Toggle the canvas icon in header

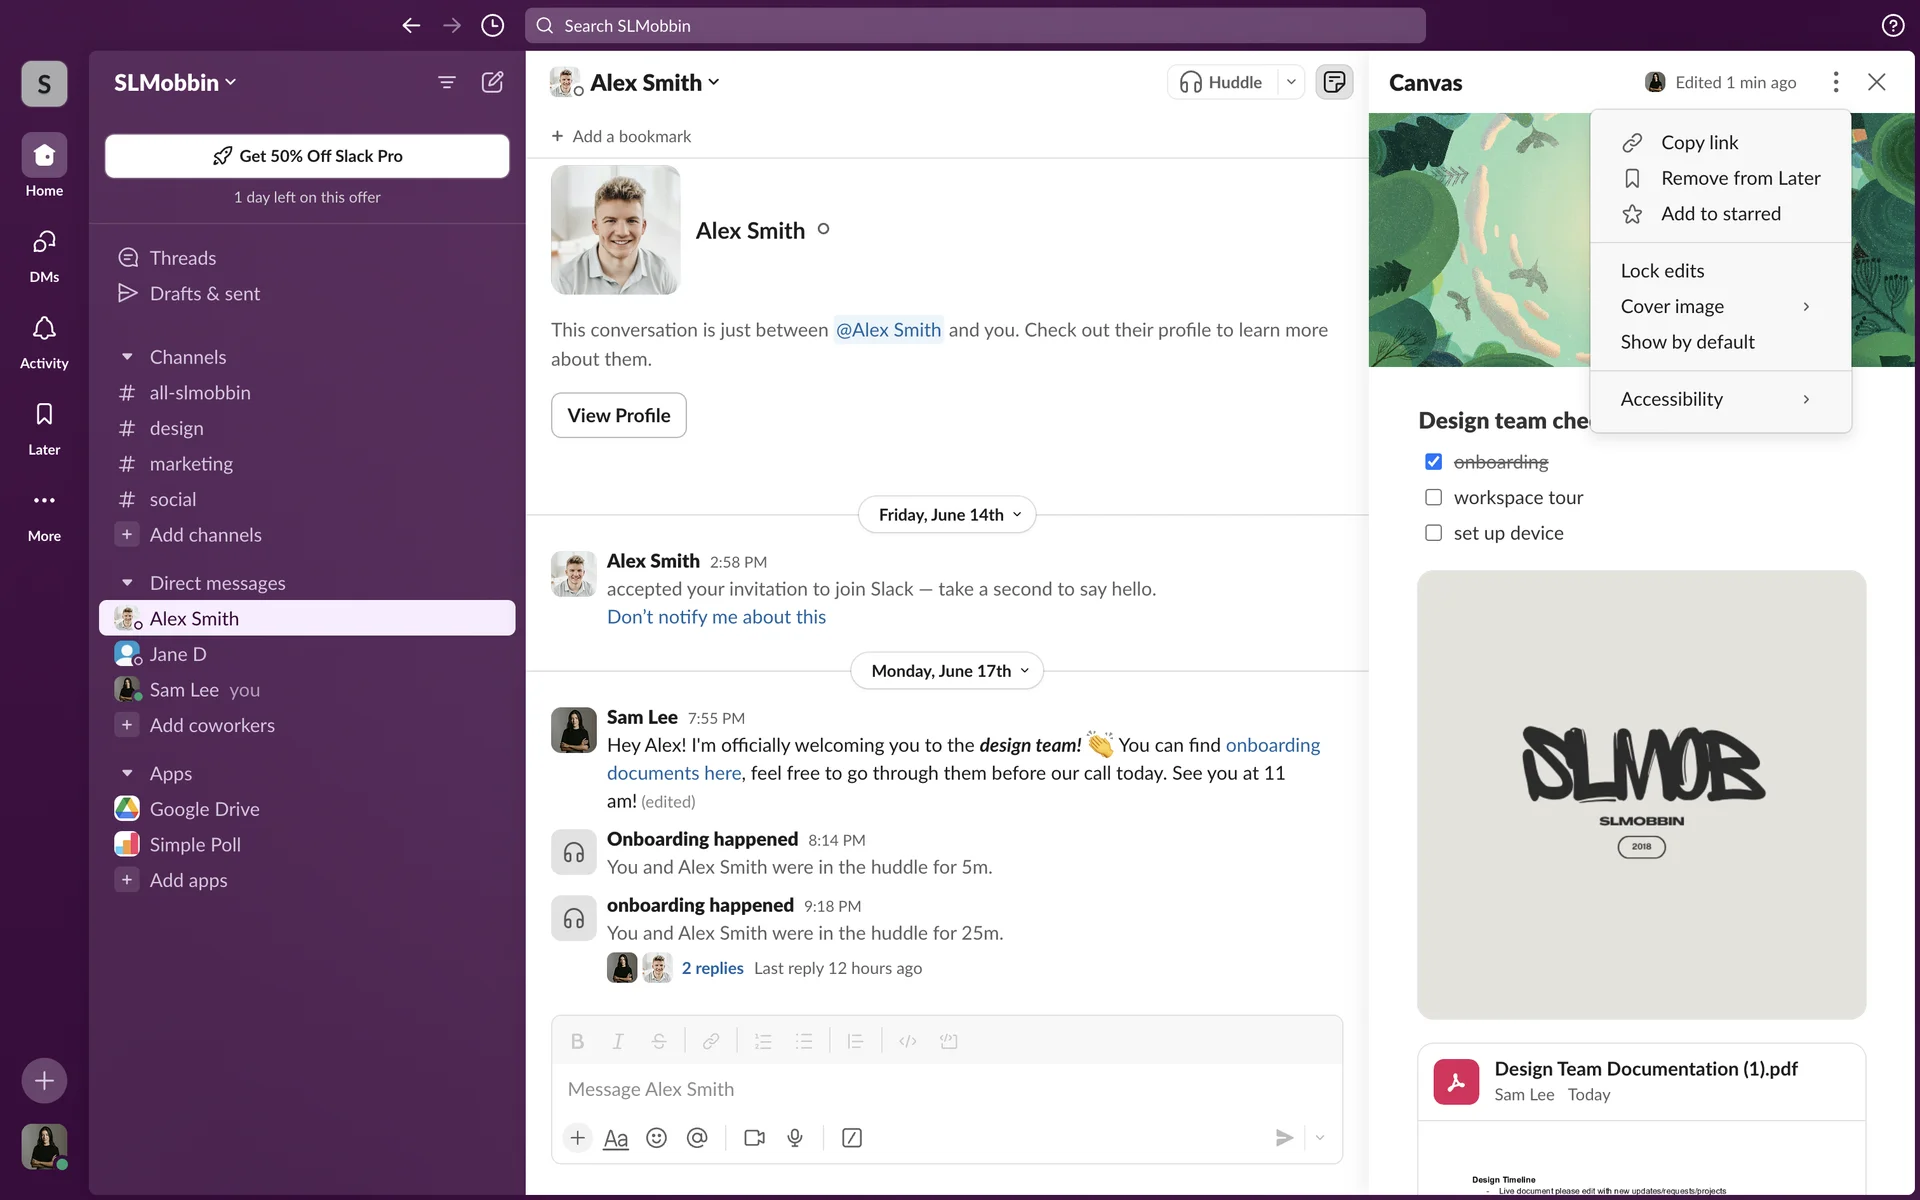(x=1334, y=82)
